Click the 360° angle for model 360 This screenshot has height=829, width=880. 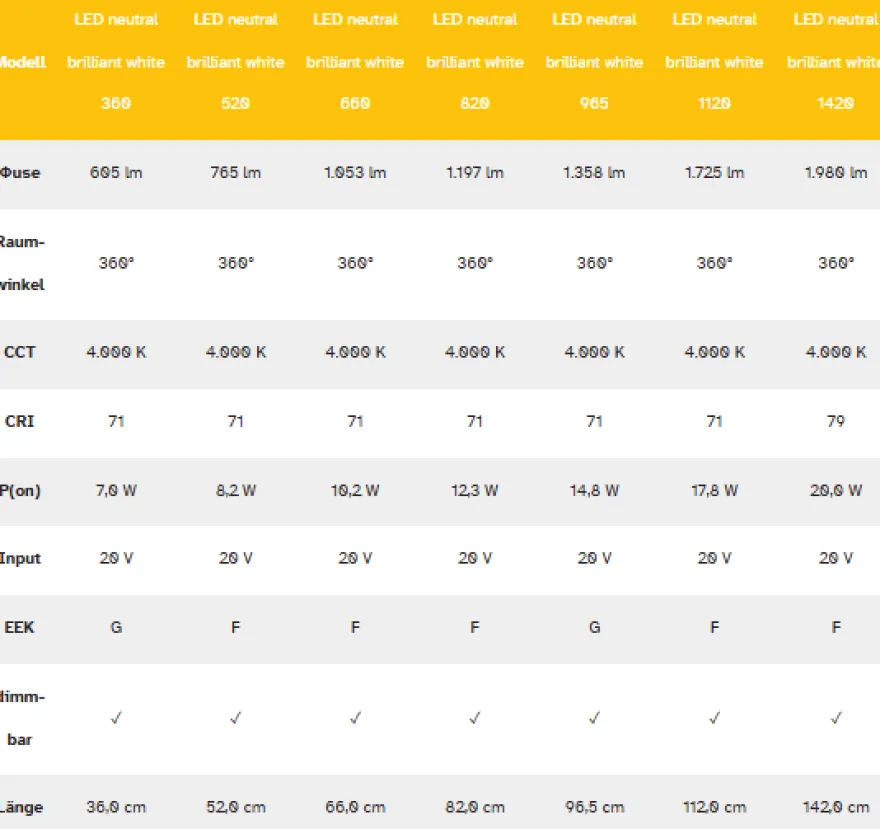click(x=116, y=263)
